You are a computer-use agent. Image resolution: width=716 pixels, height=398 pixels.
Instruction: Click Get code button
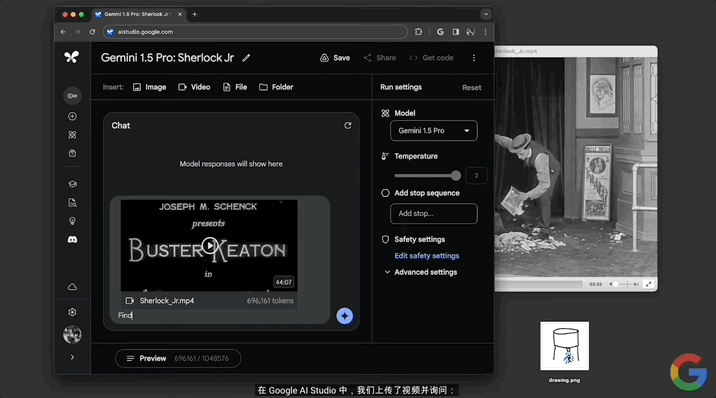[431, 58]
